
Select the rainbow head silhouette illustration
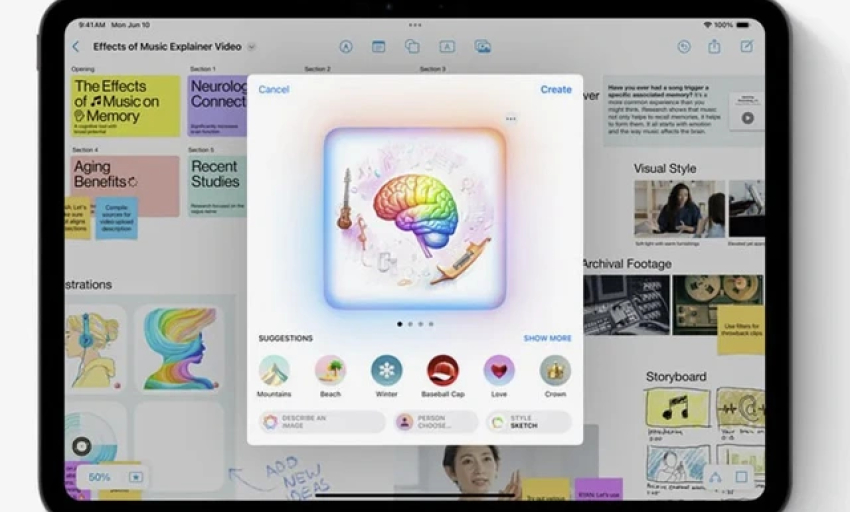179,348
